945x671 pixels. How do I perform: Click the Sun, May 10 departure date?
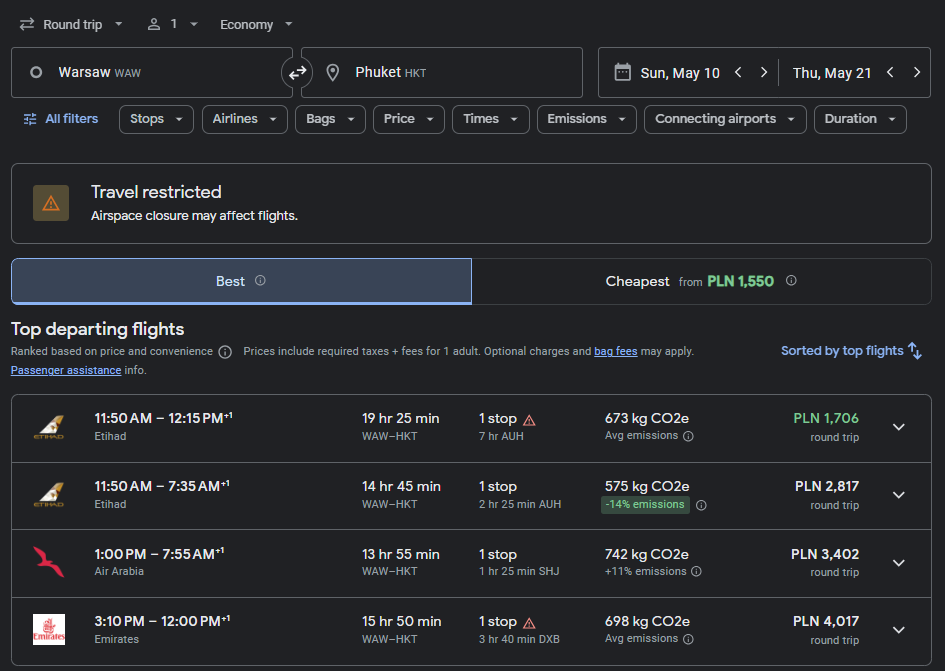(x=680, y=73)
